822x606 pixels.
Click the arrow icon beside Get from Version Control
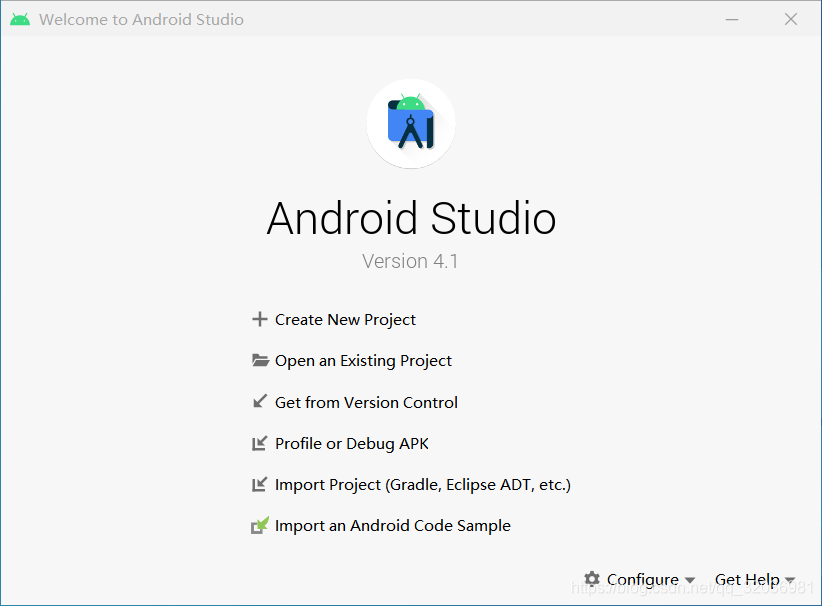[260, 402]
